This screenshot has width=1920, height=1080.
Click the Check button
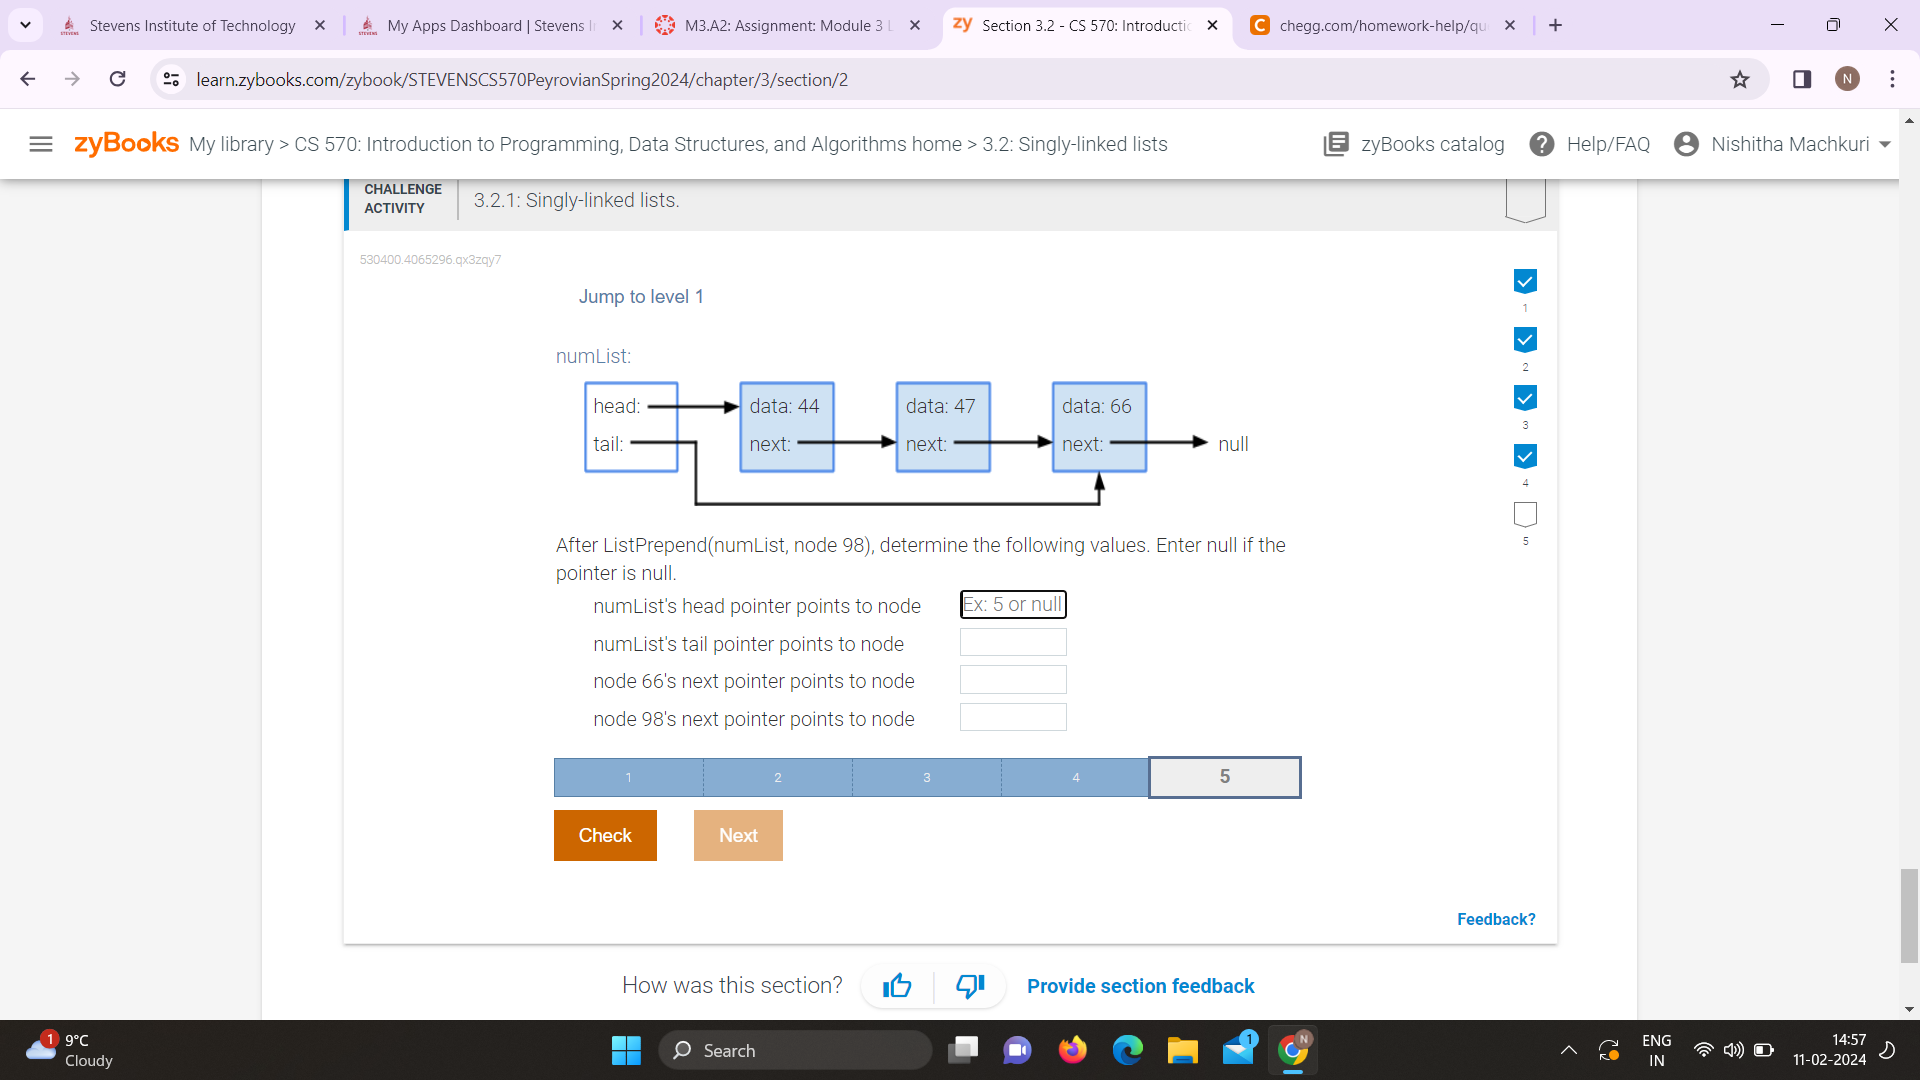click(604, 835)
